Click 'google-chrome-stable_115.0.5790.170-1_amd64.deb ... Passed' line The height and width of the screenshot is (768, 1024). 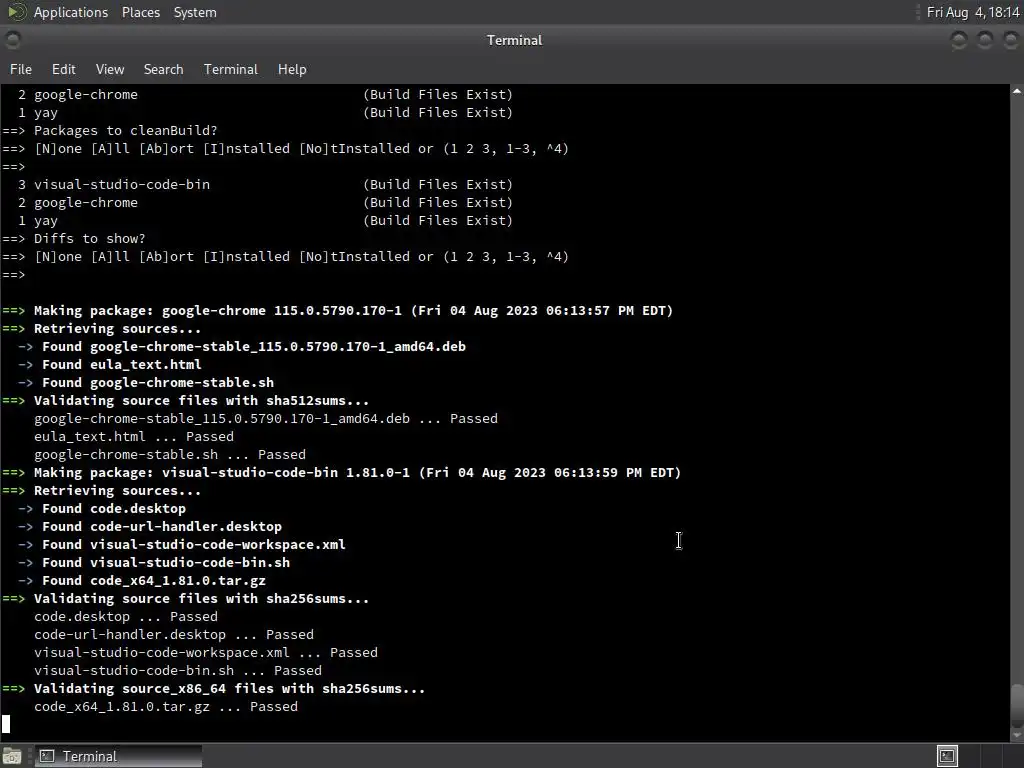(x=266, y=419)
